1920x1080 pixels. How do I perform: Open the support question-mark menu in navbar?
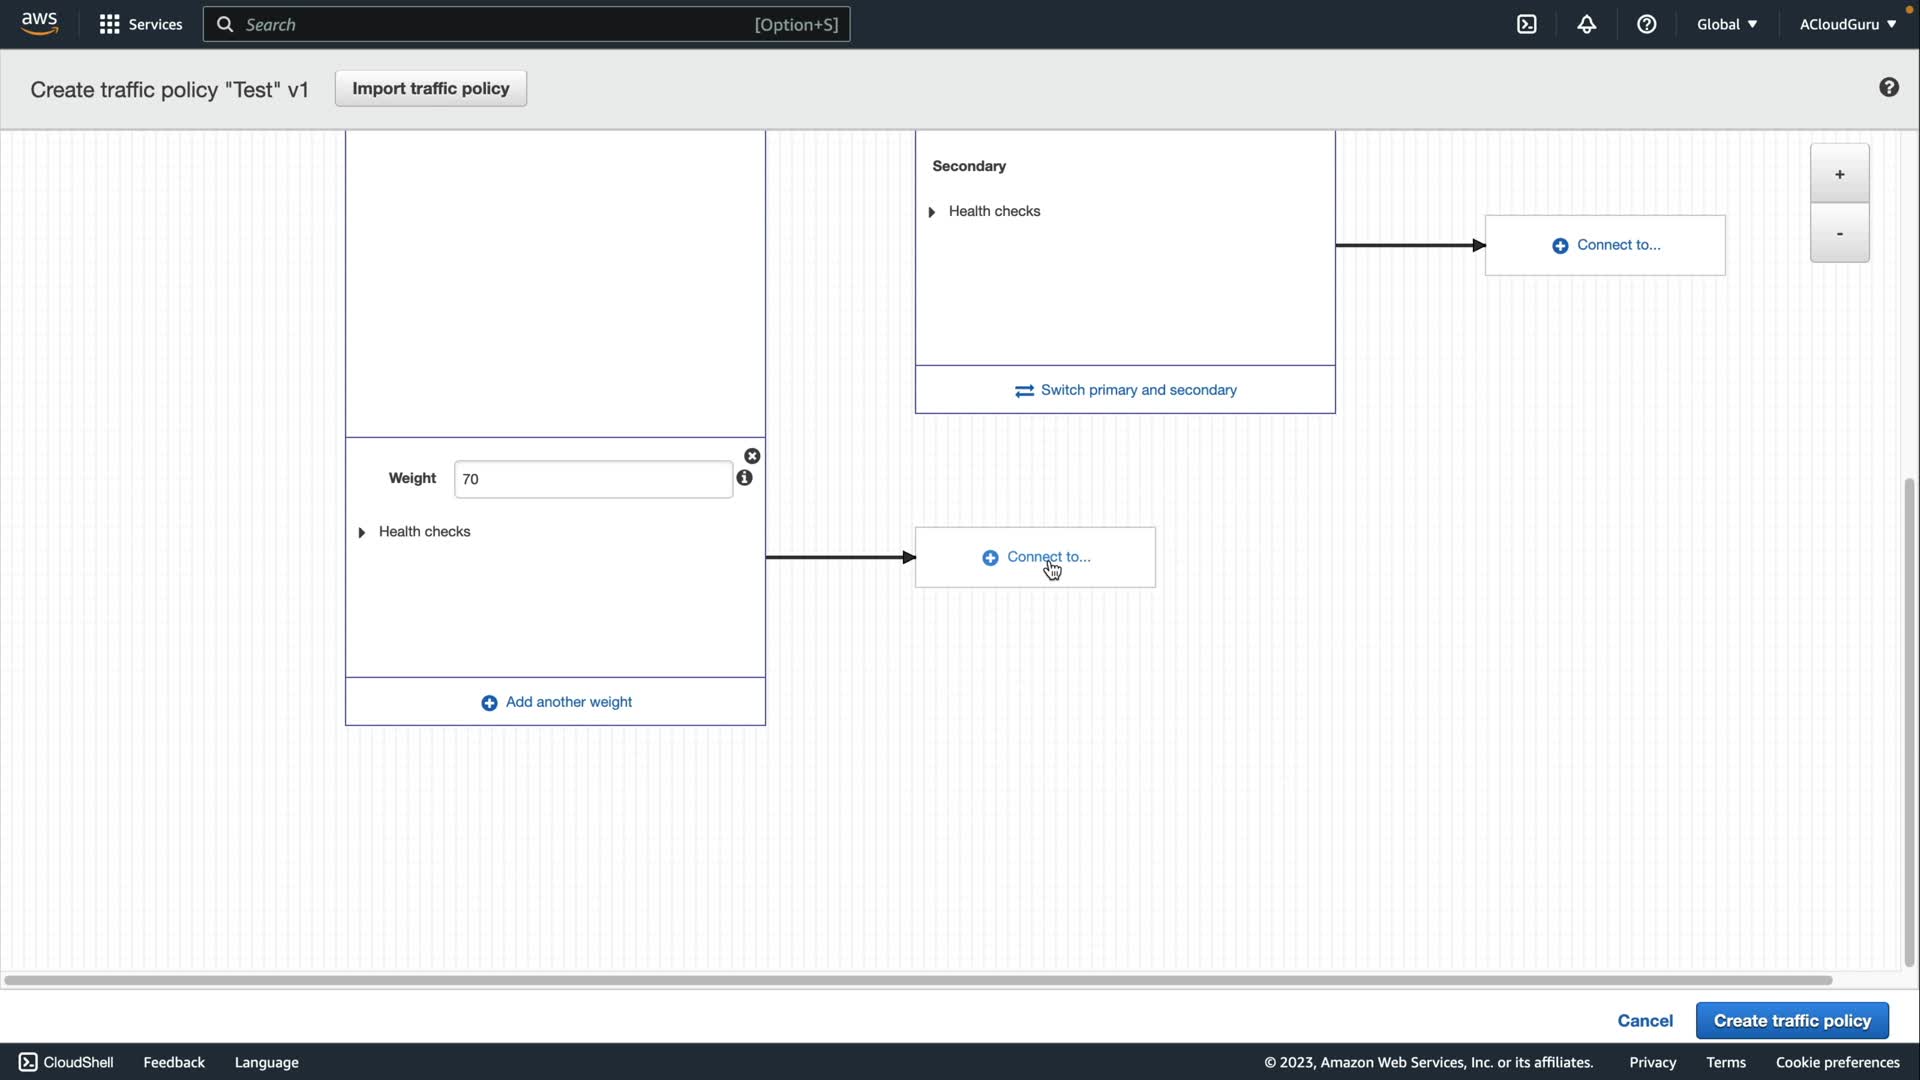1646,24
